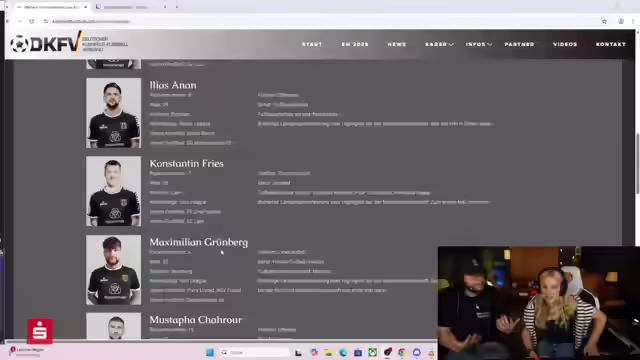The height and width of the screenshot is (360, 640).
Task: Click the browser address bar URL
Action: [x=91, y=21]
